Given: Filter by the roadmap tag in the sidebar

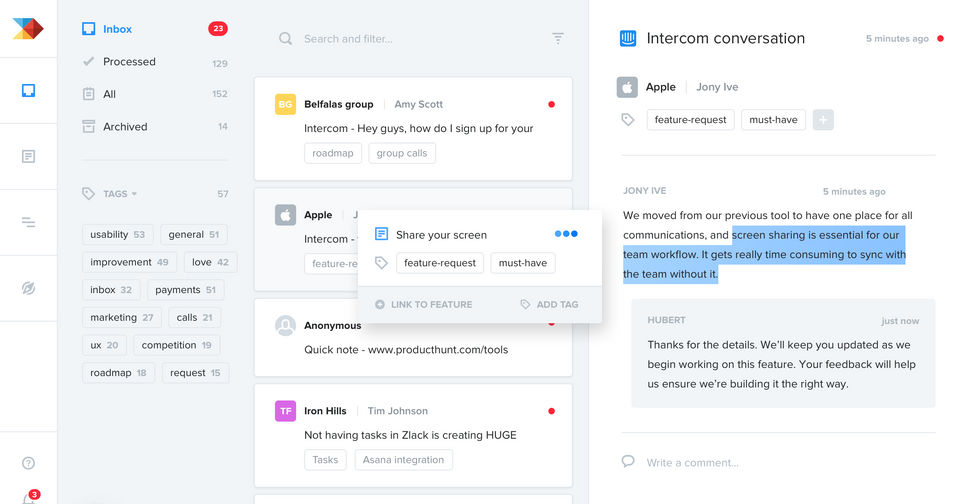Looking at the screenshot, I should click(118, 372).
